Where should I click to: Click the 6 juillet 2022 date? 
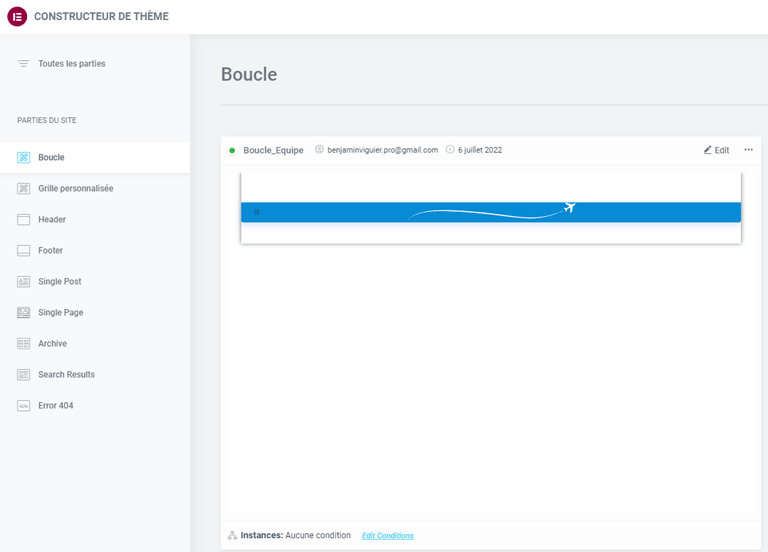[x=479, y=150]
